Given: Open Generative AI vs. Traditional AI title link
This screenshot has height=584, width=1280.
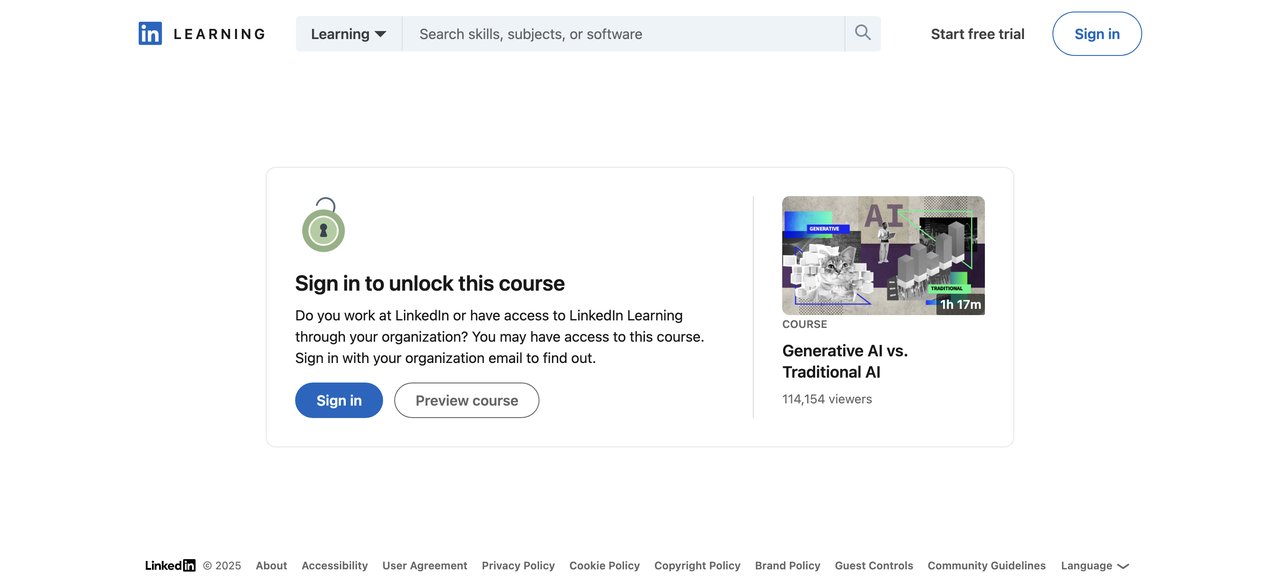Looking at the screenshot, I should click(845, 361).
